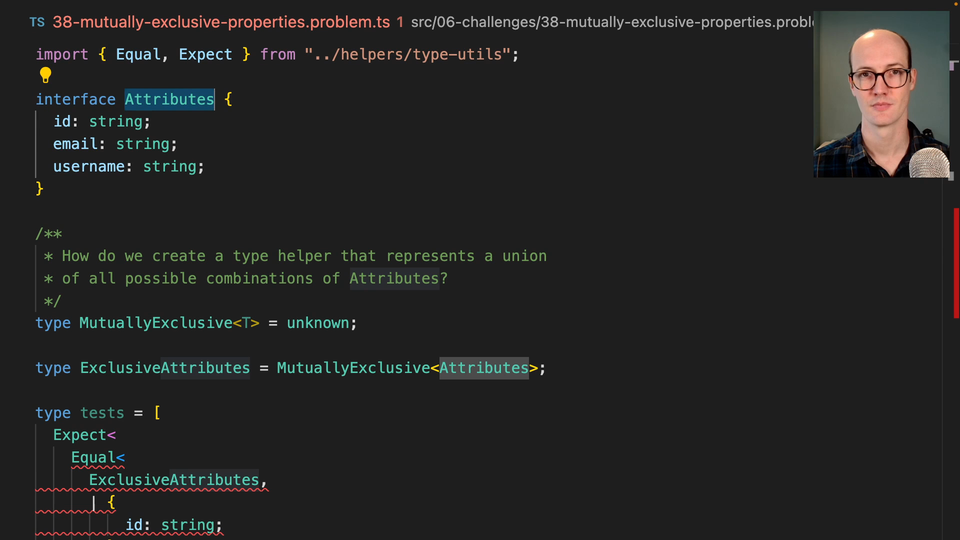
Task: Click the Attributes name in the interface declaration
Action: point(169,99)
